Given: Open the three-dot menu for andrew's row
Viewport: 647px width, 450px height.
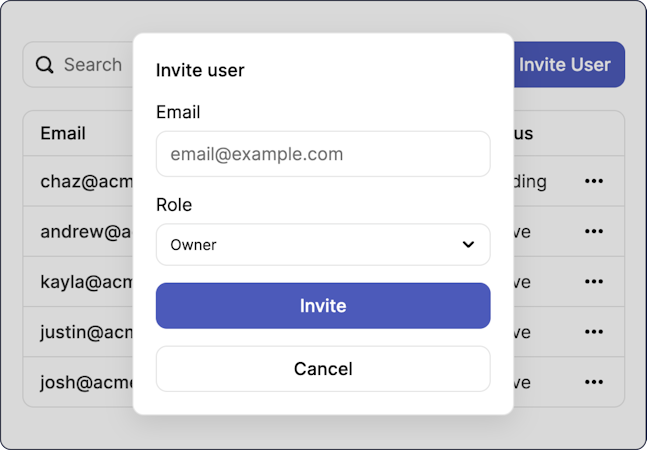Looking at the screenshot, I should (x=594, y=231).
